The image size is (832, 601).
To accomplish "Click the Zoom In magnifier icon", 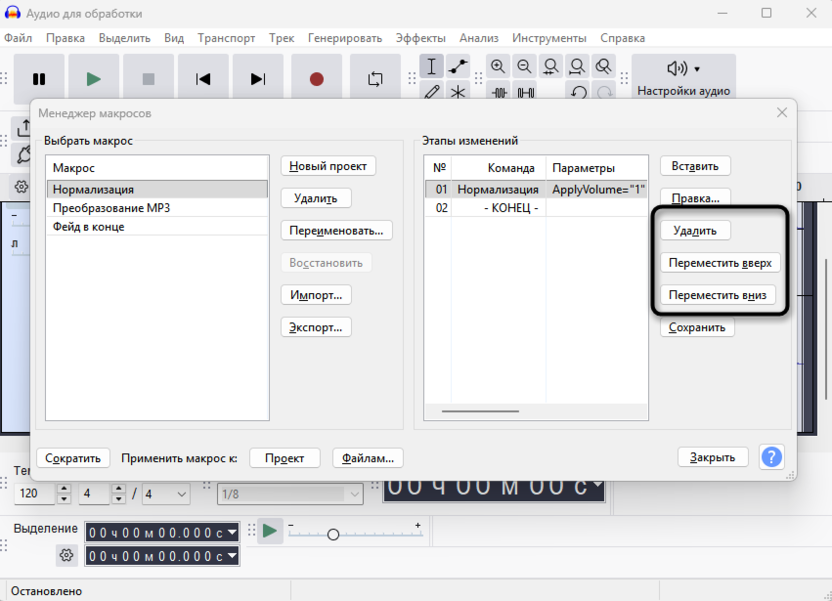I will 498,67.
